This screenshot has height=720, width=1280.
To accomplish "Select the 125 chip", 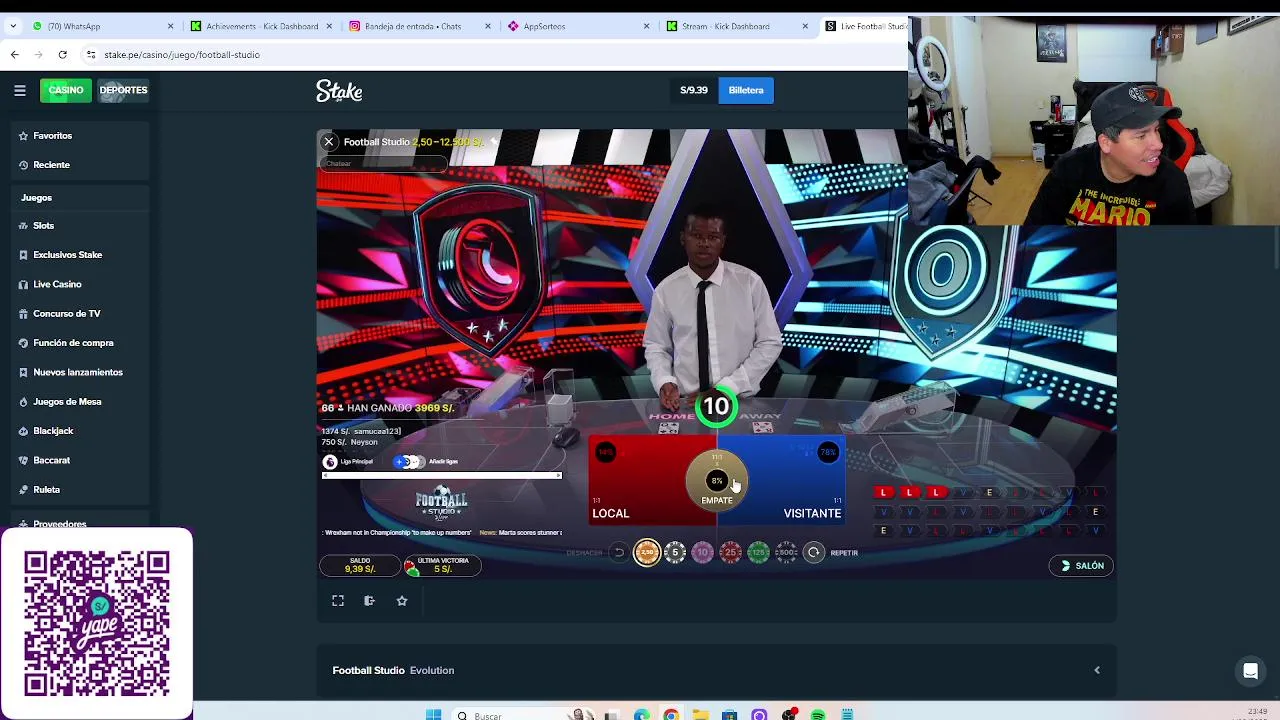I will pyautogui.click(x=759, y=552).
